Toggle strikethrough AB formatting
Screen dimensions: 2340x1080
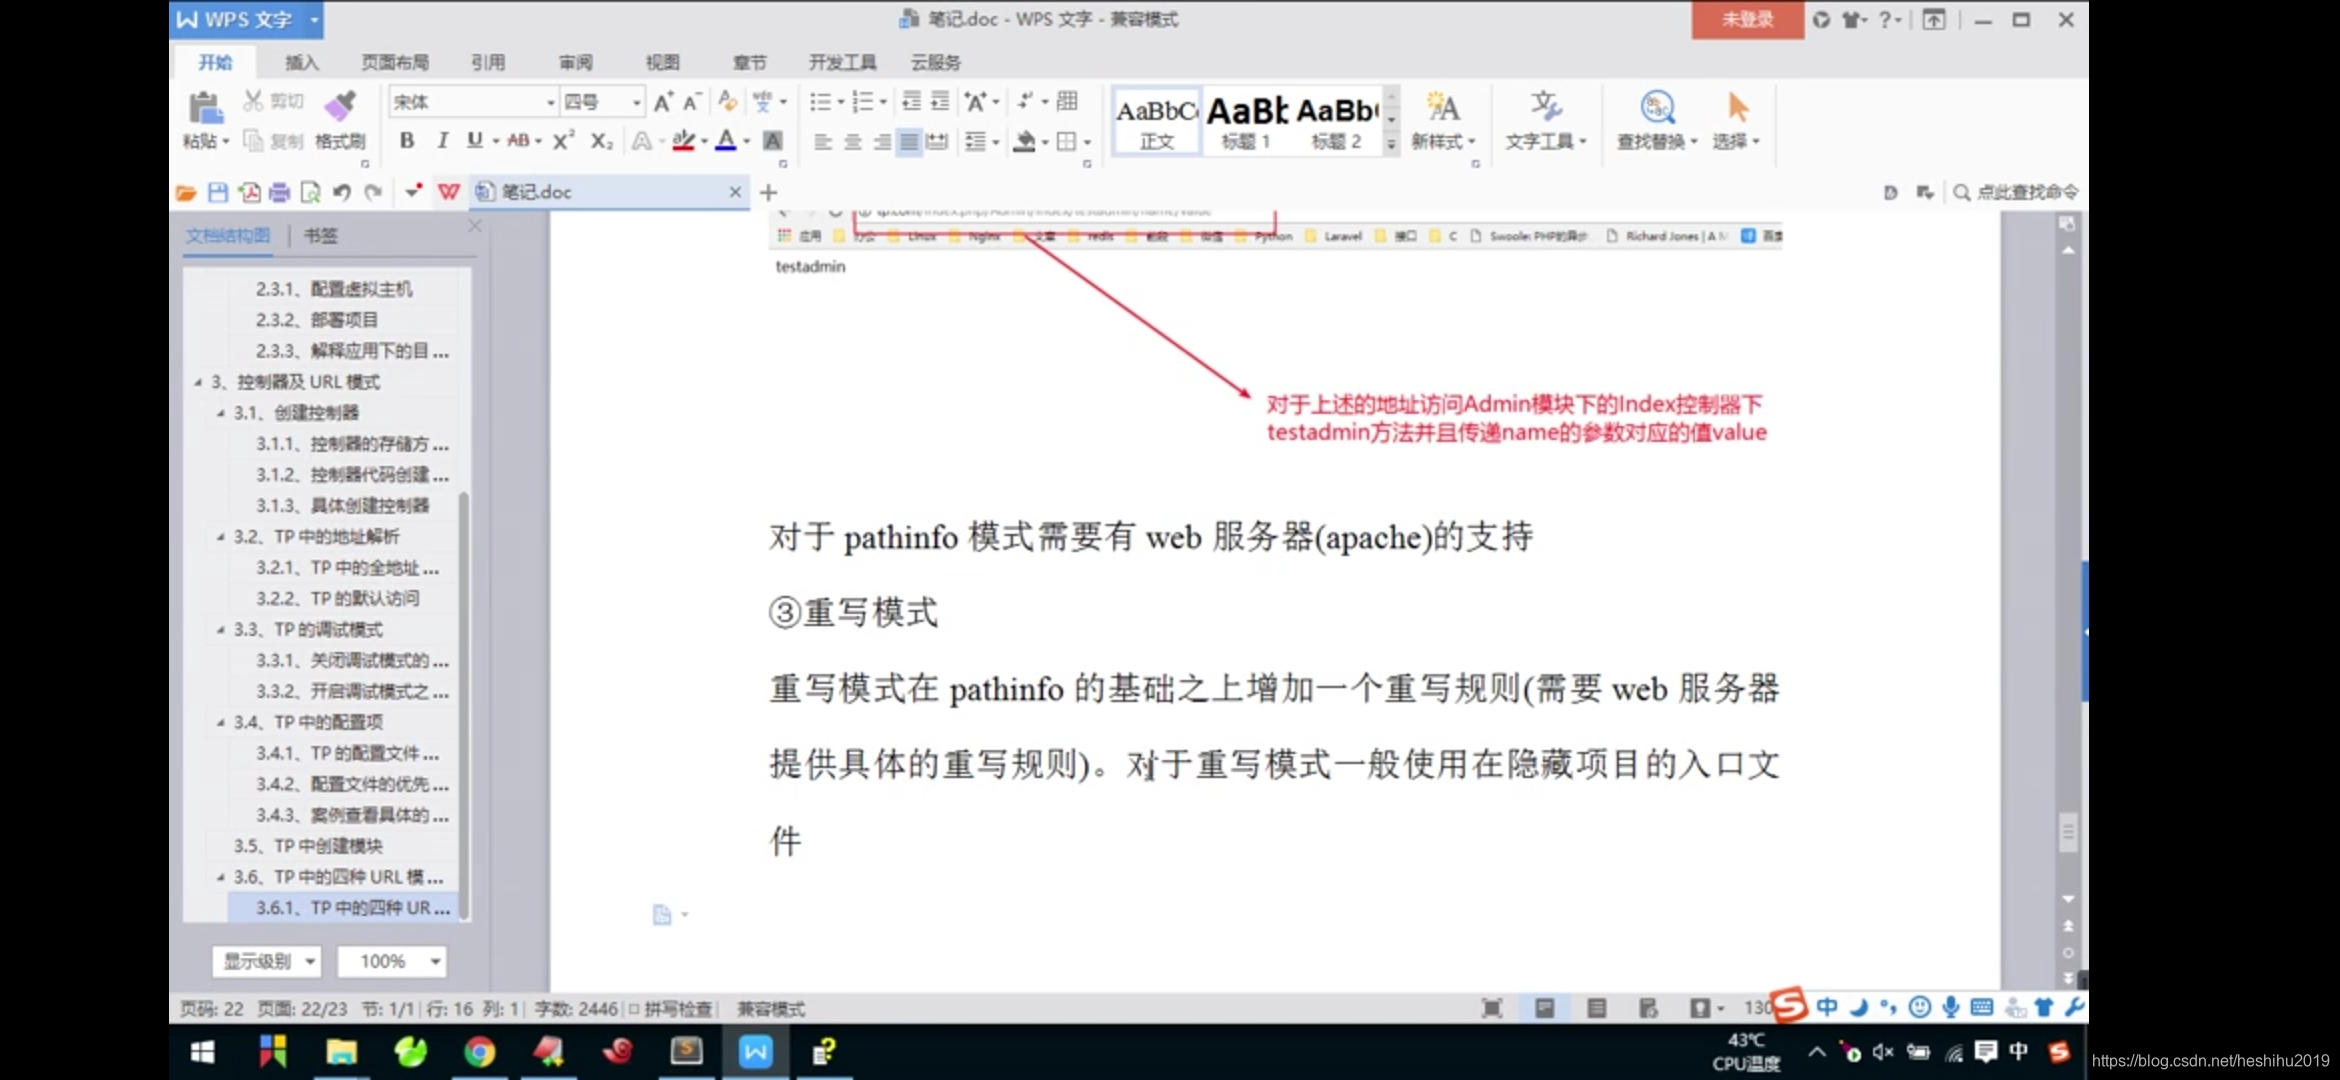518,141
